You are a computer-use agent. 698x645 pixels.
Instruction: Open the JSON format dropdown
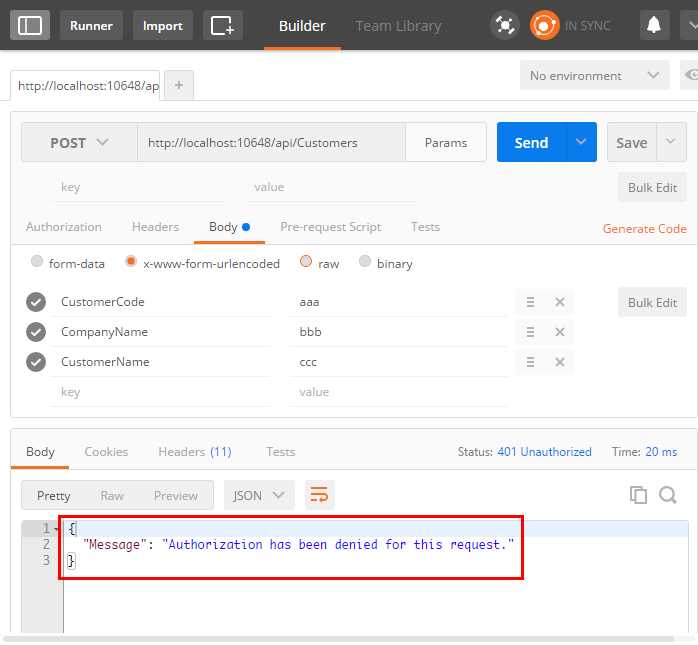(259, 495)
